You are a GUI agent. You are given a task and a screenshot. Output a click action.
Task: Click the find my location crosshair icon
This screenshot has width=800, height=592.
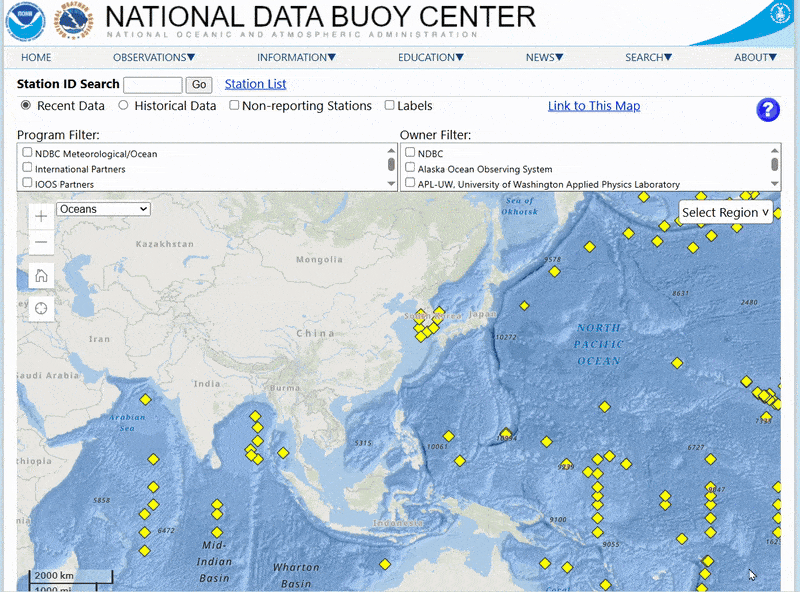click(x=41, y=308)
